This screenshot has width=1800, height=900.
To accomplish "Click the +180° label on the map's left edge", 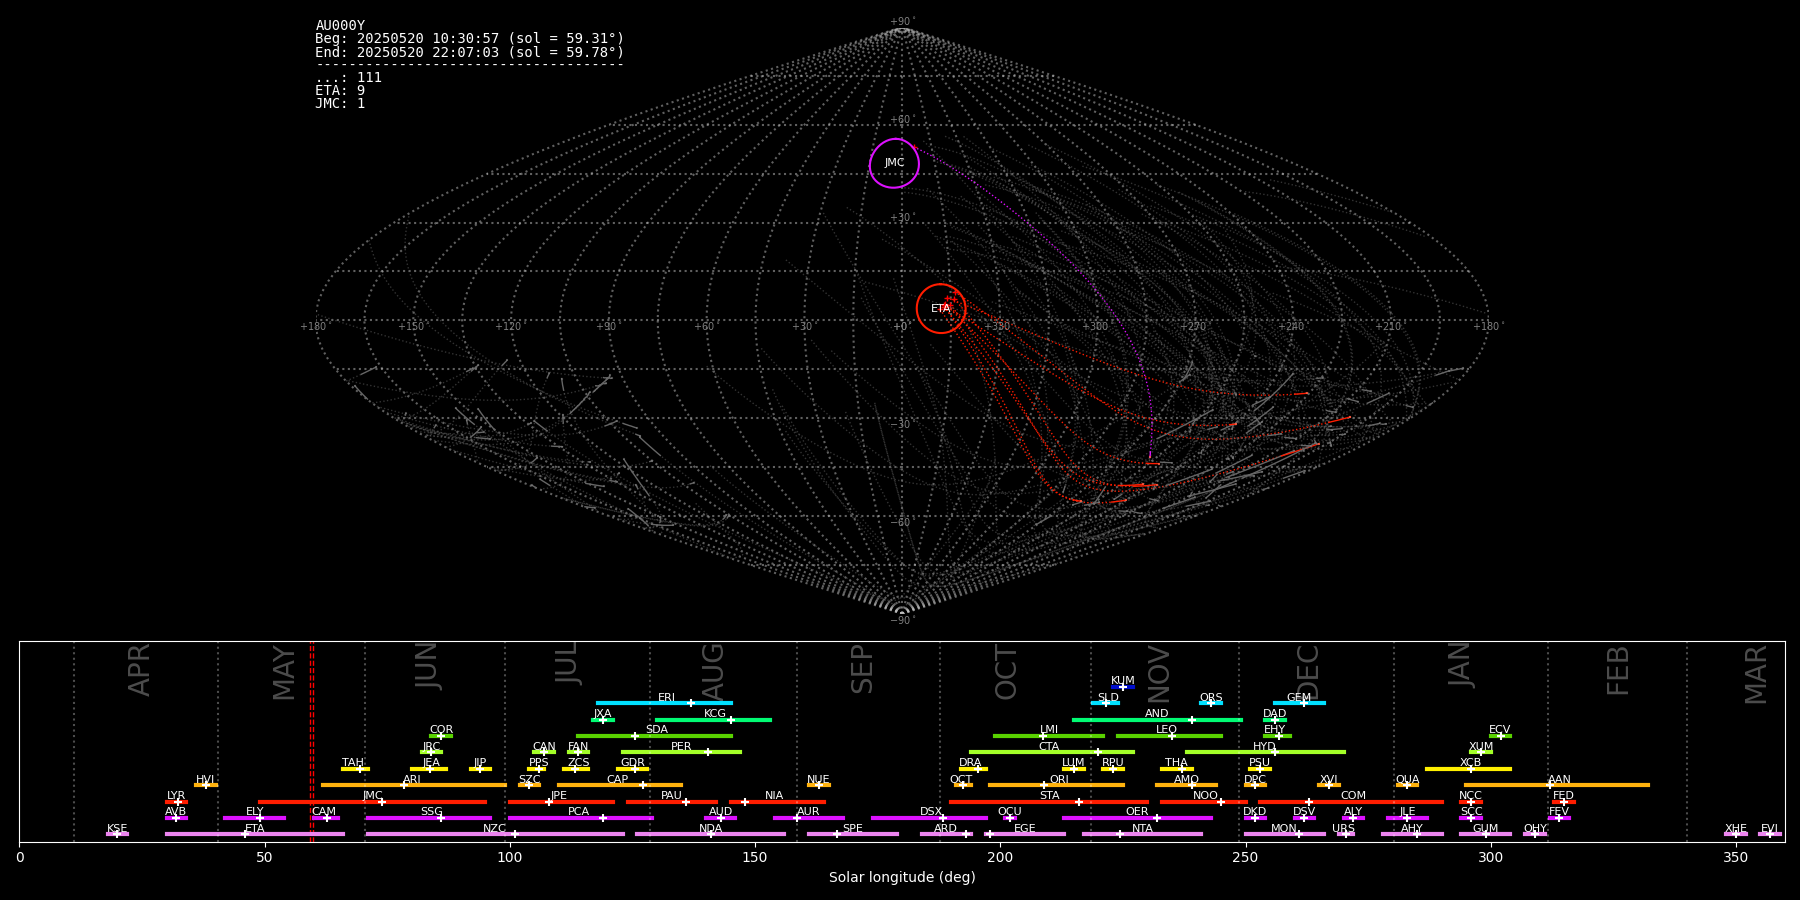I will pos(314,327).
